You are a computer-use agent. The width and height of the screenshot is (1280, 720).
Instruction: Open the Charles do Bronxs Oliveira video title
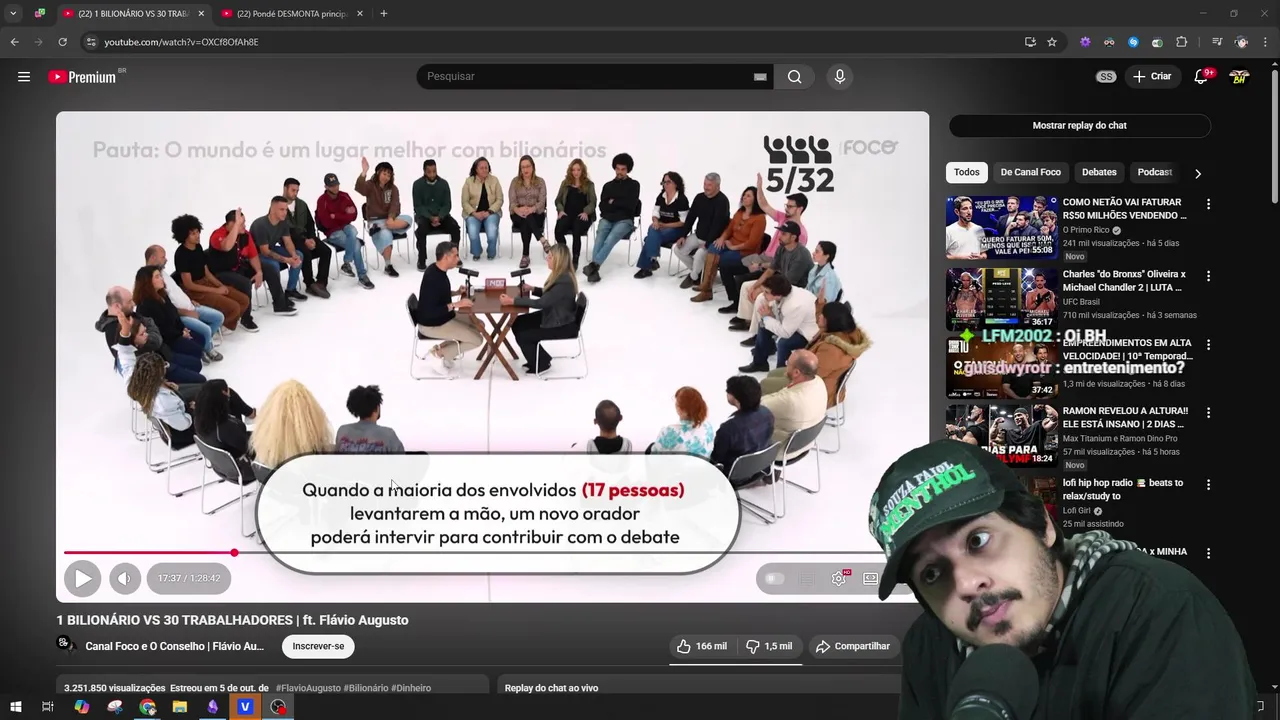pyautogui.click(x=1124, y=281)
